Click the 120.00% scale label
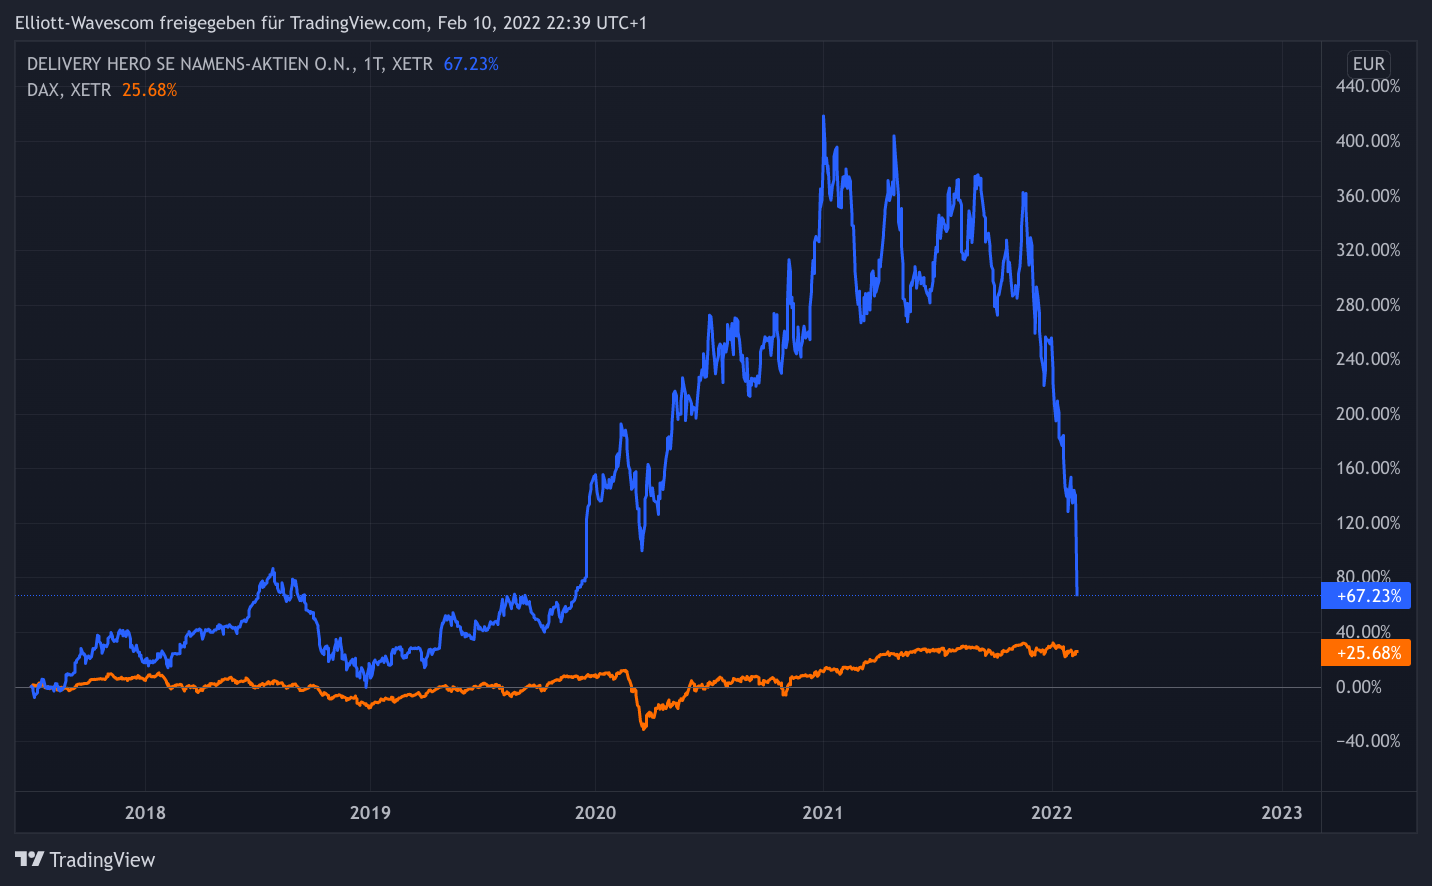Viewport: 1432px width, 886px height. [1368, 523]
